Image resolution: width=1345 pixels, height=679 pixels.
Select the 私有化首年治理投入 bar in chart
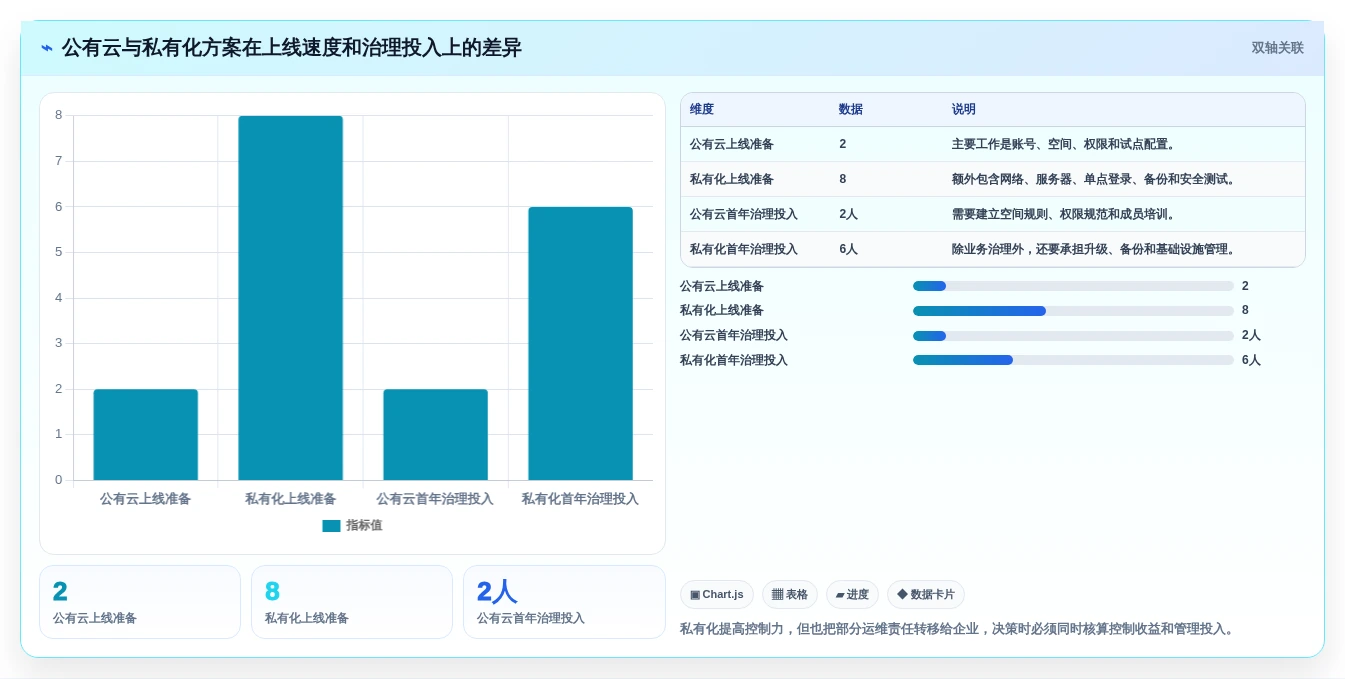pyautogui.click(x=580, y=344)
